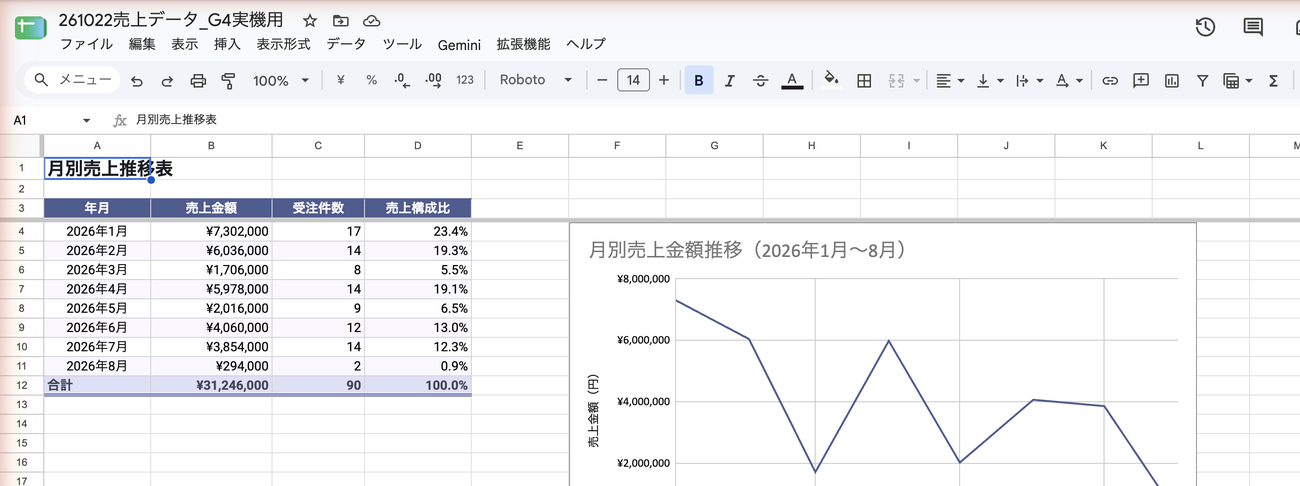Open the borders tool
The width and height of the screenshot is (1300, 486).
(865, 80)
